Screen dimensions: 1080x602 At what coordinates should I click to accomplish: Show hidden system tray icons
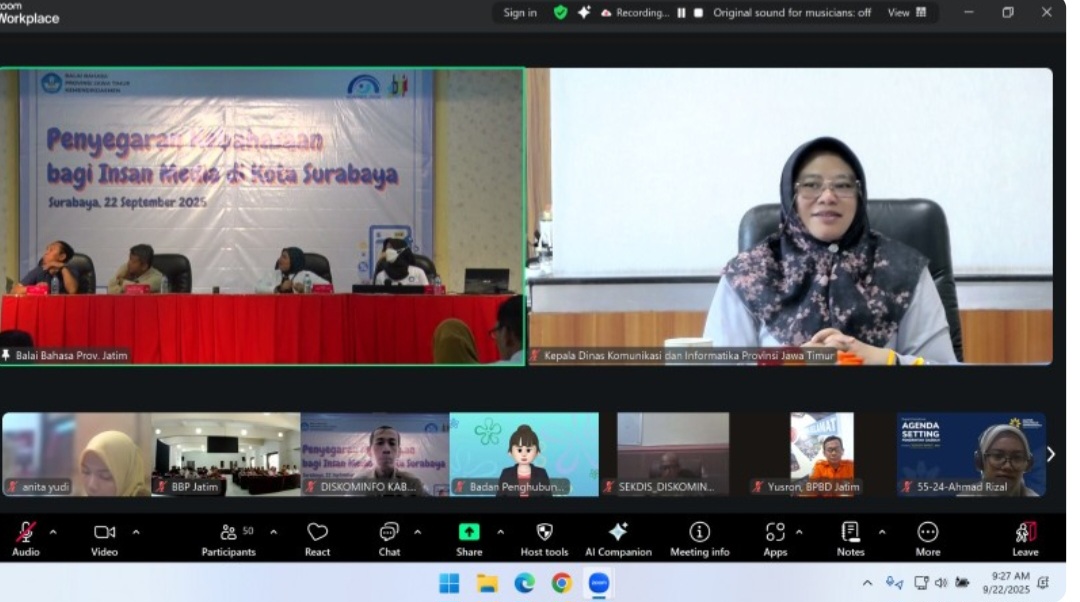pos(867,583)
